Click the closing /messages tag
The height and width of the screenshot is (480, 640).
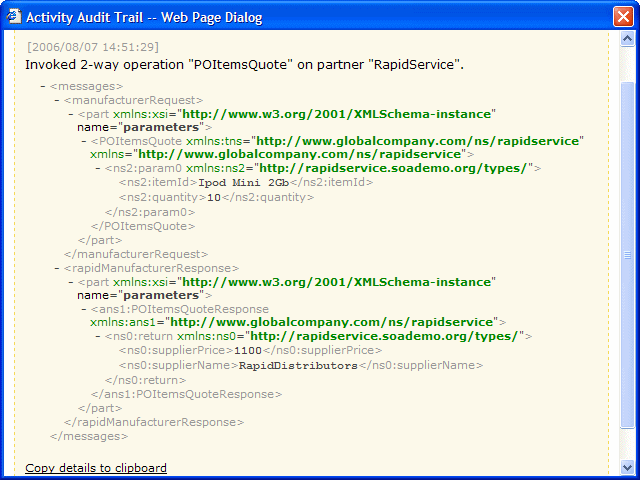(89, 436)
